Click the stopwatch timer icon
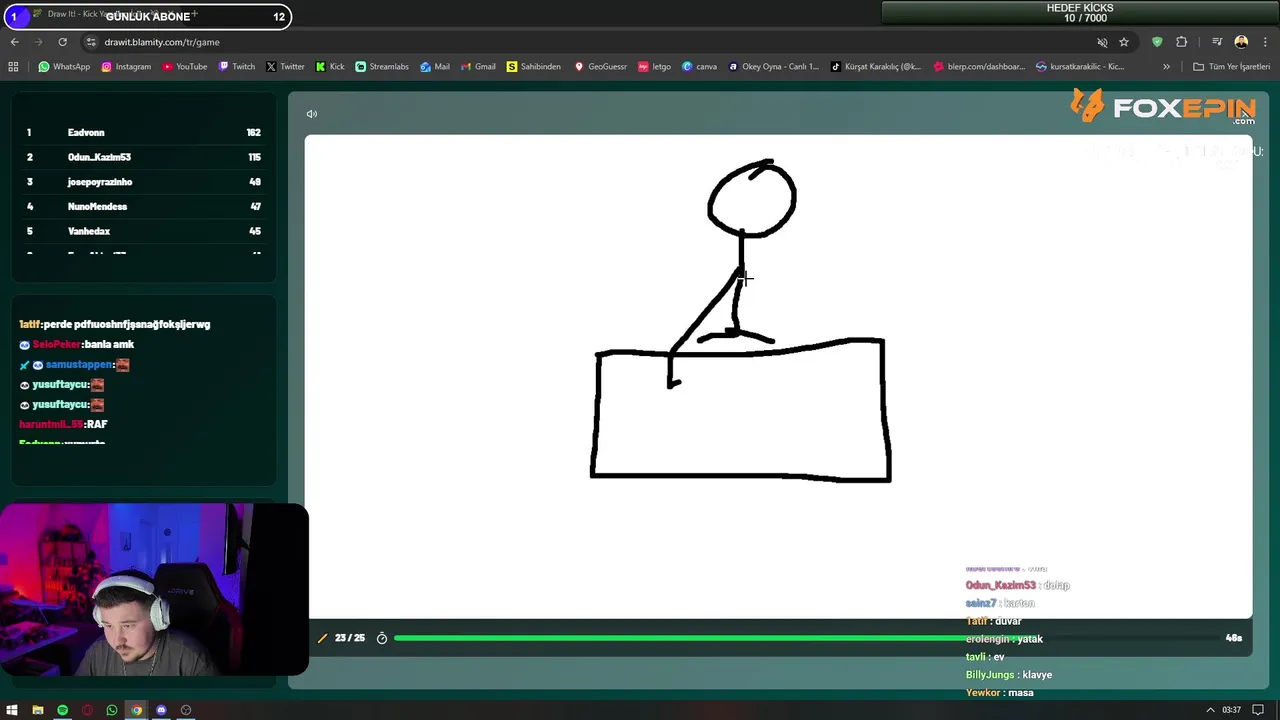This screenshot has width=1280, height=720. pos(382,638)
